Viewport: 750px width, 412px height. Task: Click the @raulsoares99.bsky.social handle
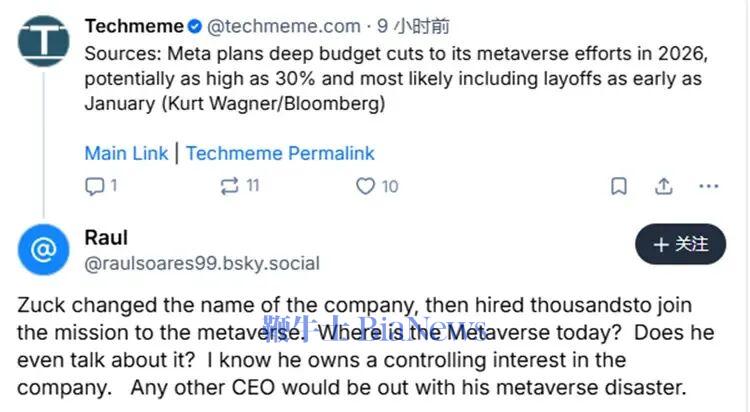coord(202,264)
